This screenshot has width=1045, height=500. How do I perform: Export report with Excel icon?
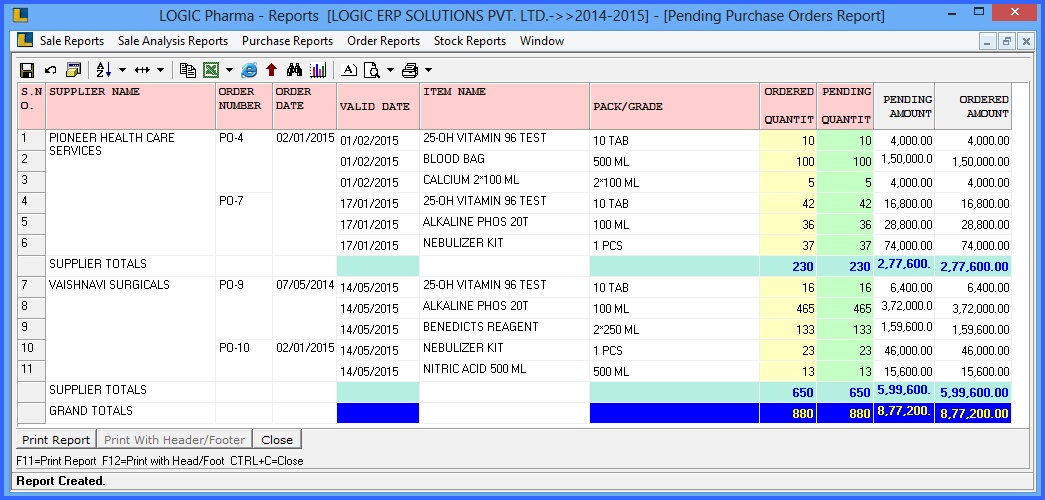coord(211,69)
